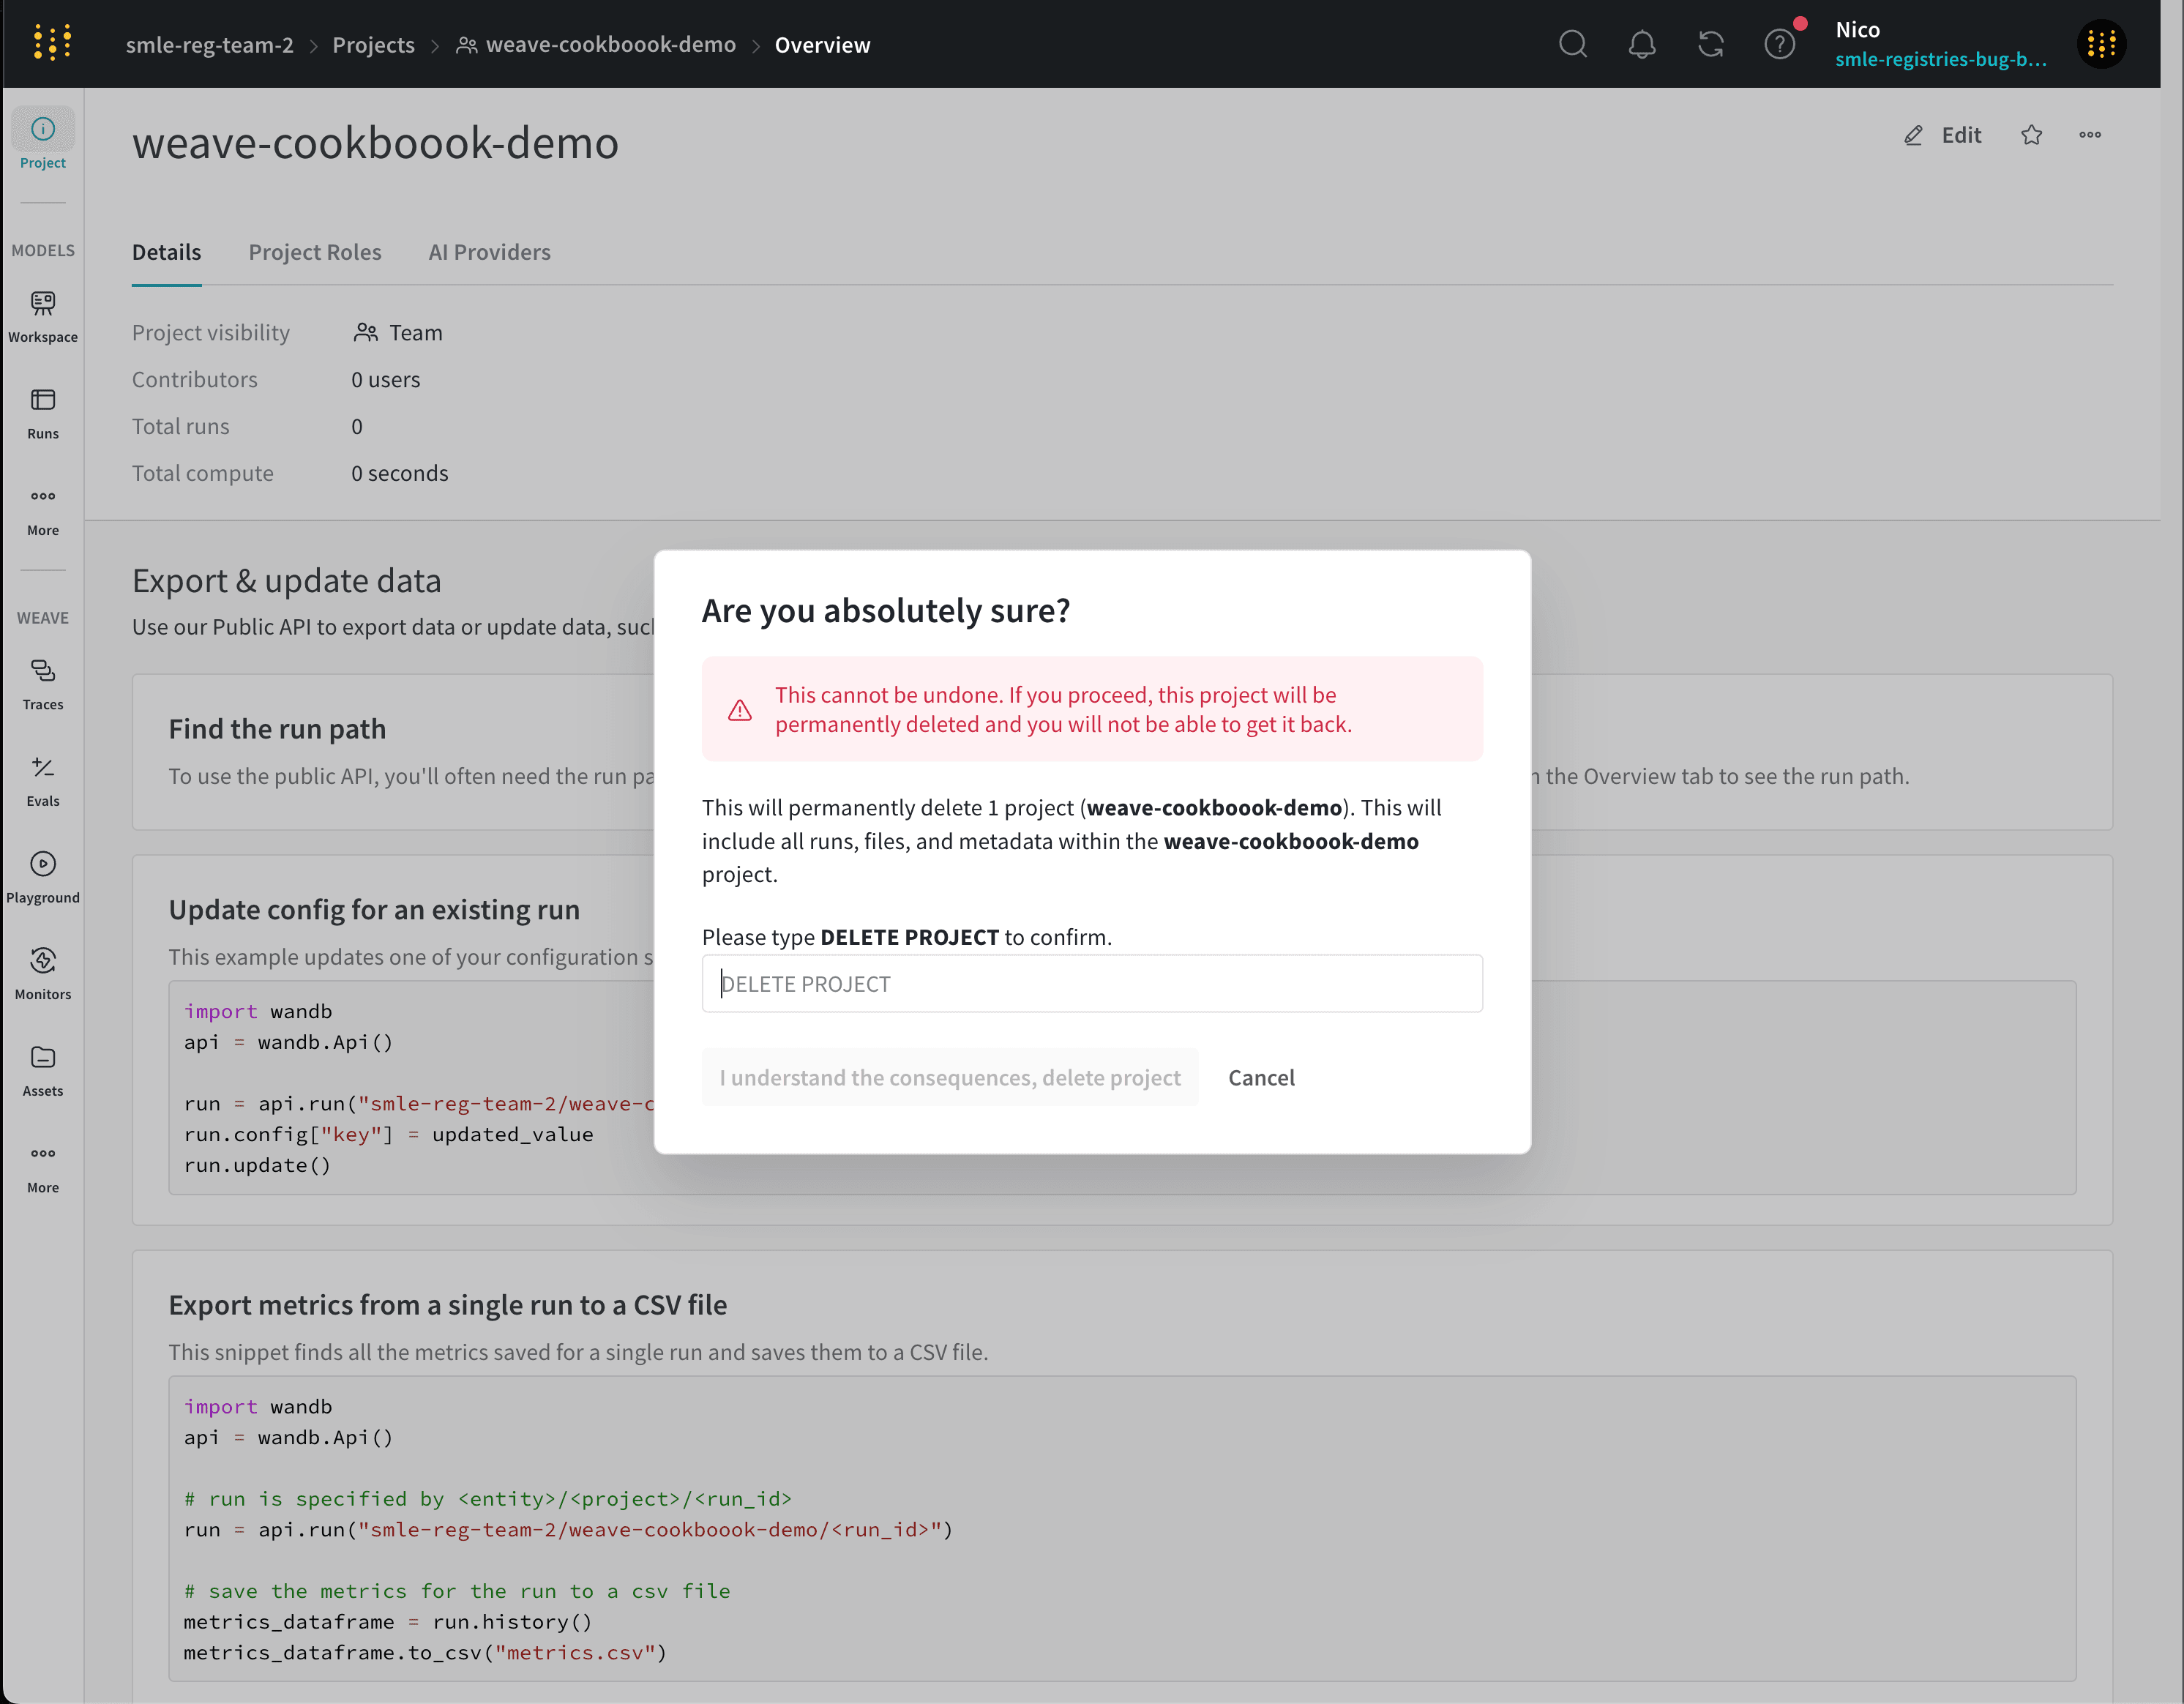
Task: Click Cancel in the delete dialog
Action: coord(1261,1077)
